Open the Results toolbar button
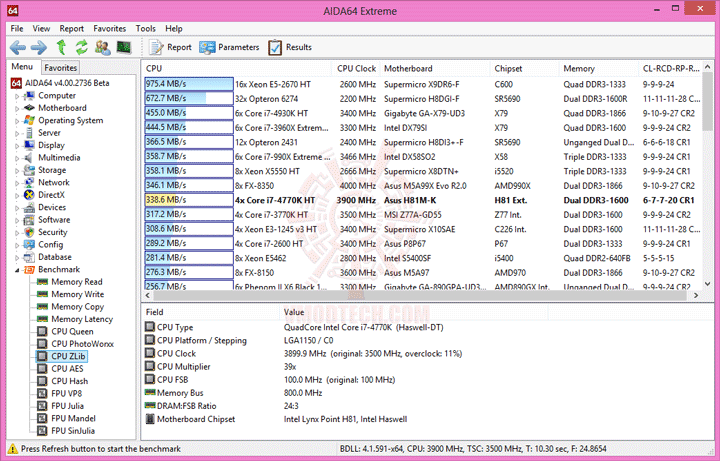720x461 pixels. (x=290, y=47)
